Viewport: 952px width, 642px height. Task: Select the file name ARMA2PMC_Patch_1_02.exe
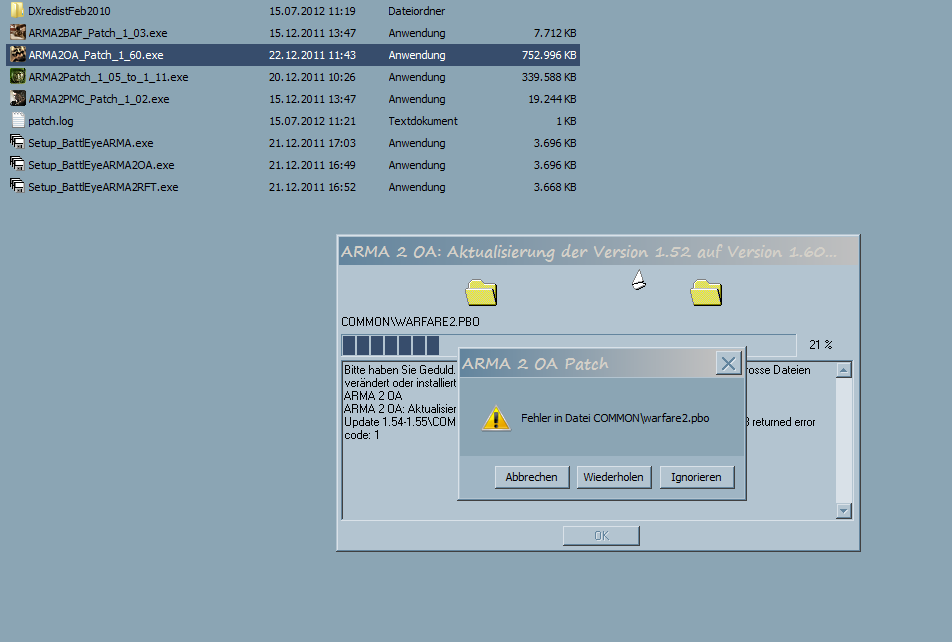tap(99, 99)
